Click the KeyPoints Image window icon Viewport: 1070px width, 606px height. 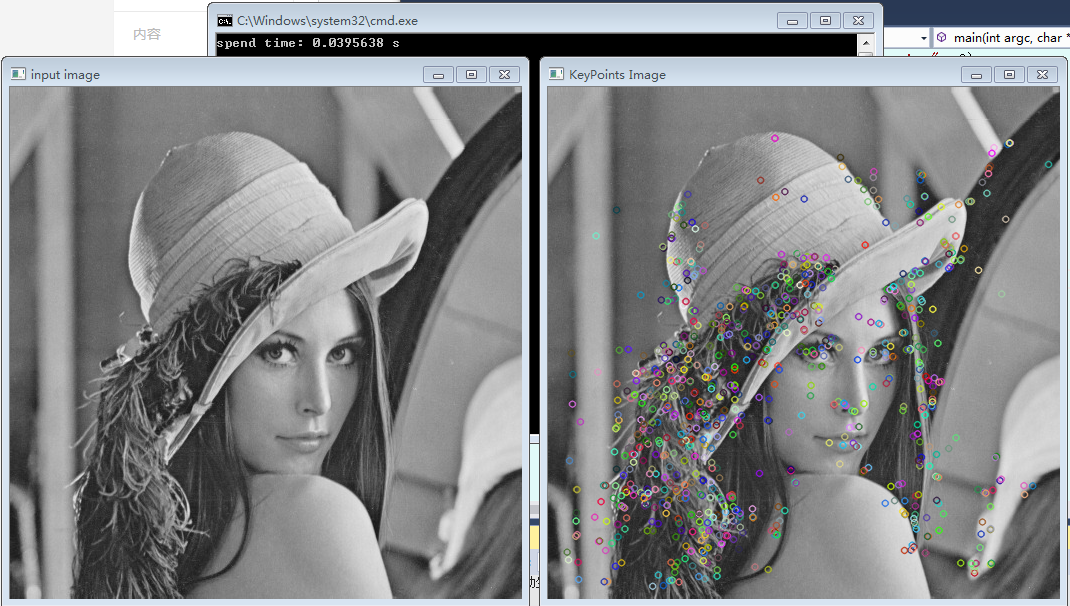[x=556, y=74]
